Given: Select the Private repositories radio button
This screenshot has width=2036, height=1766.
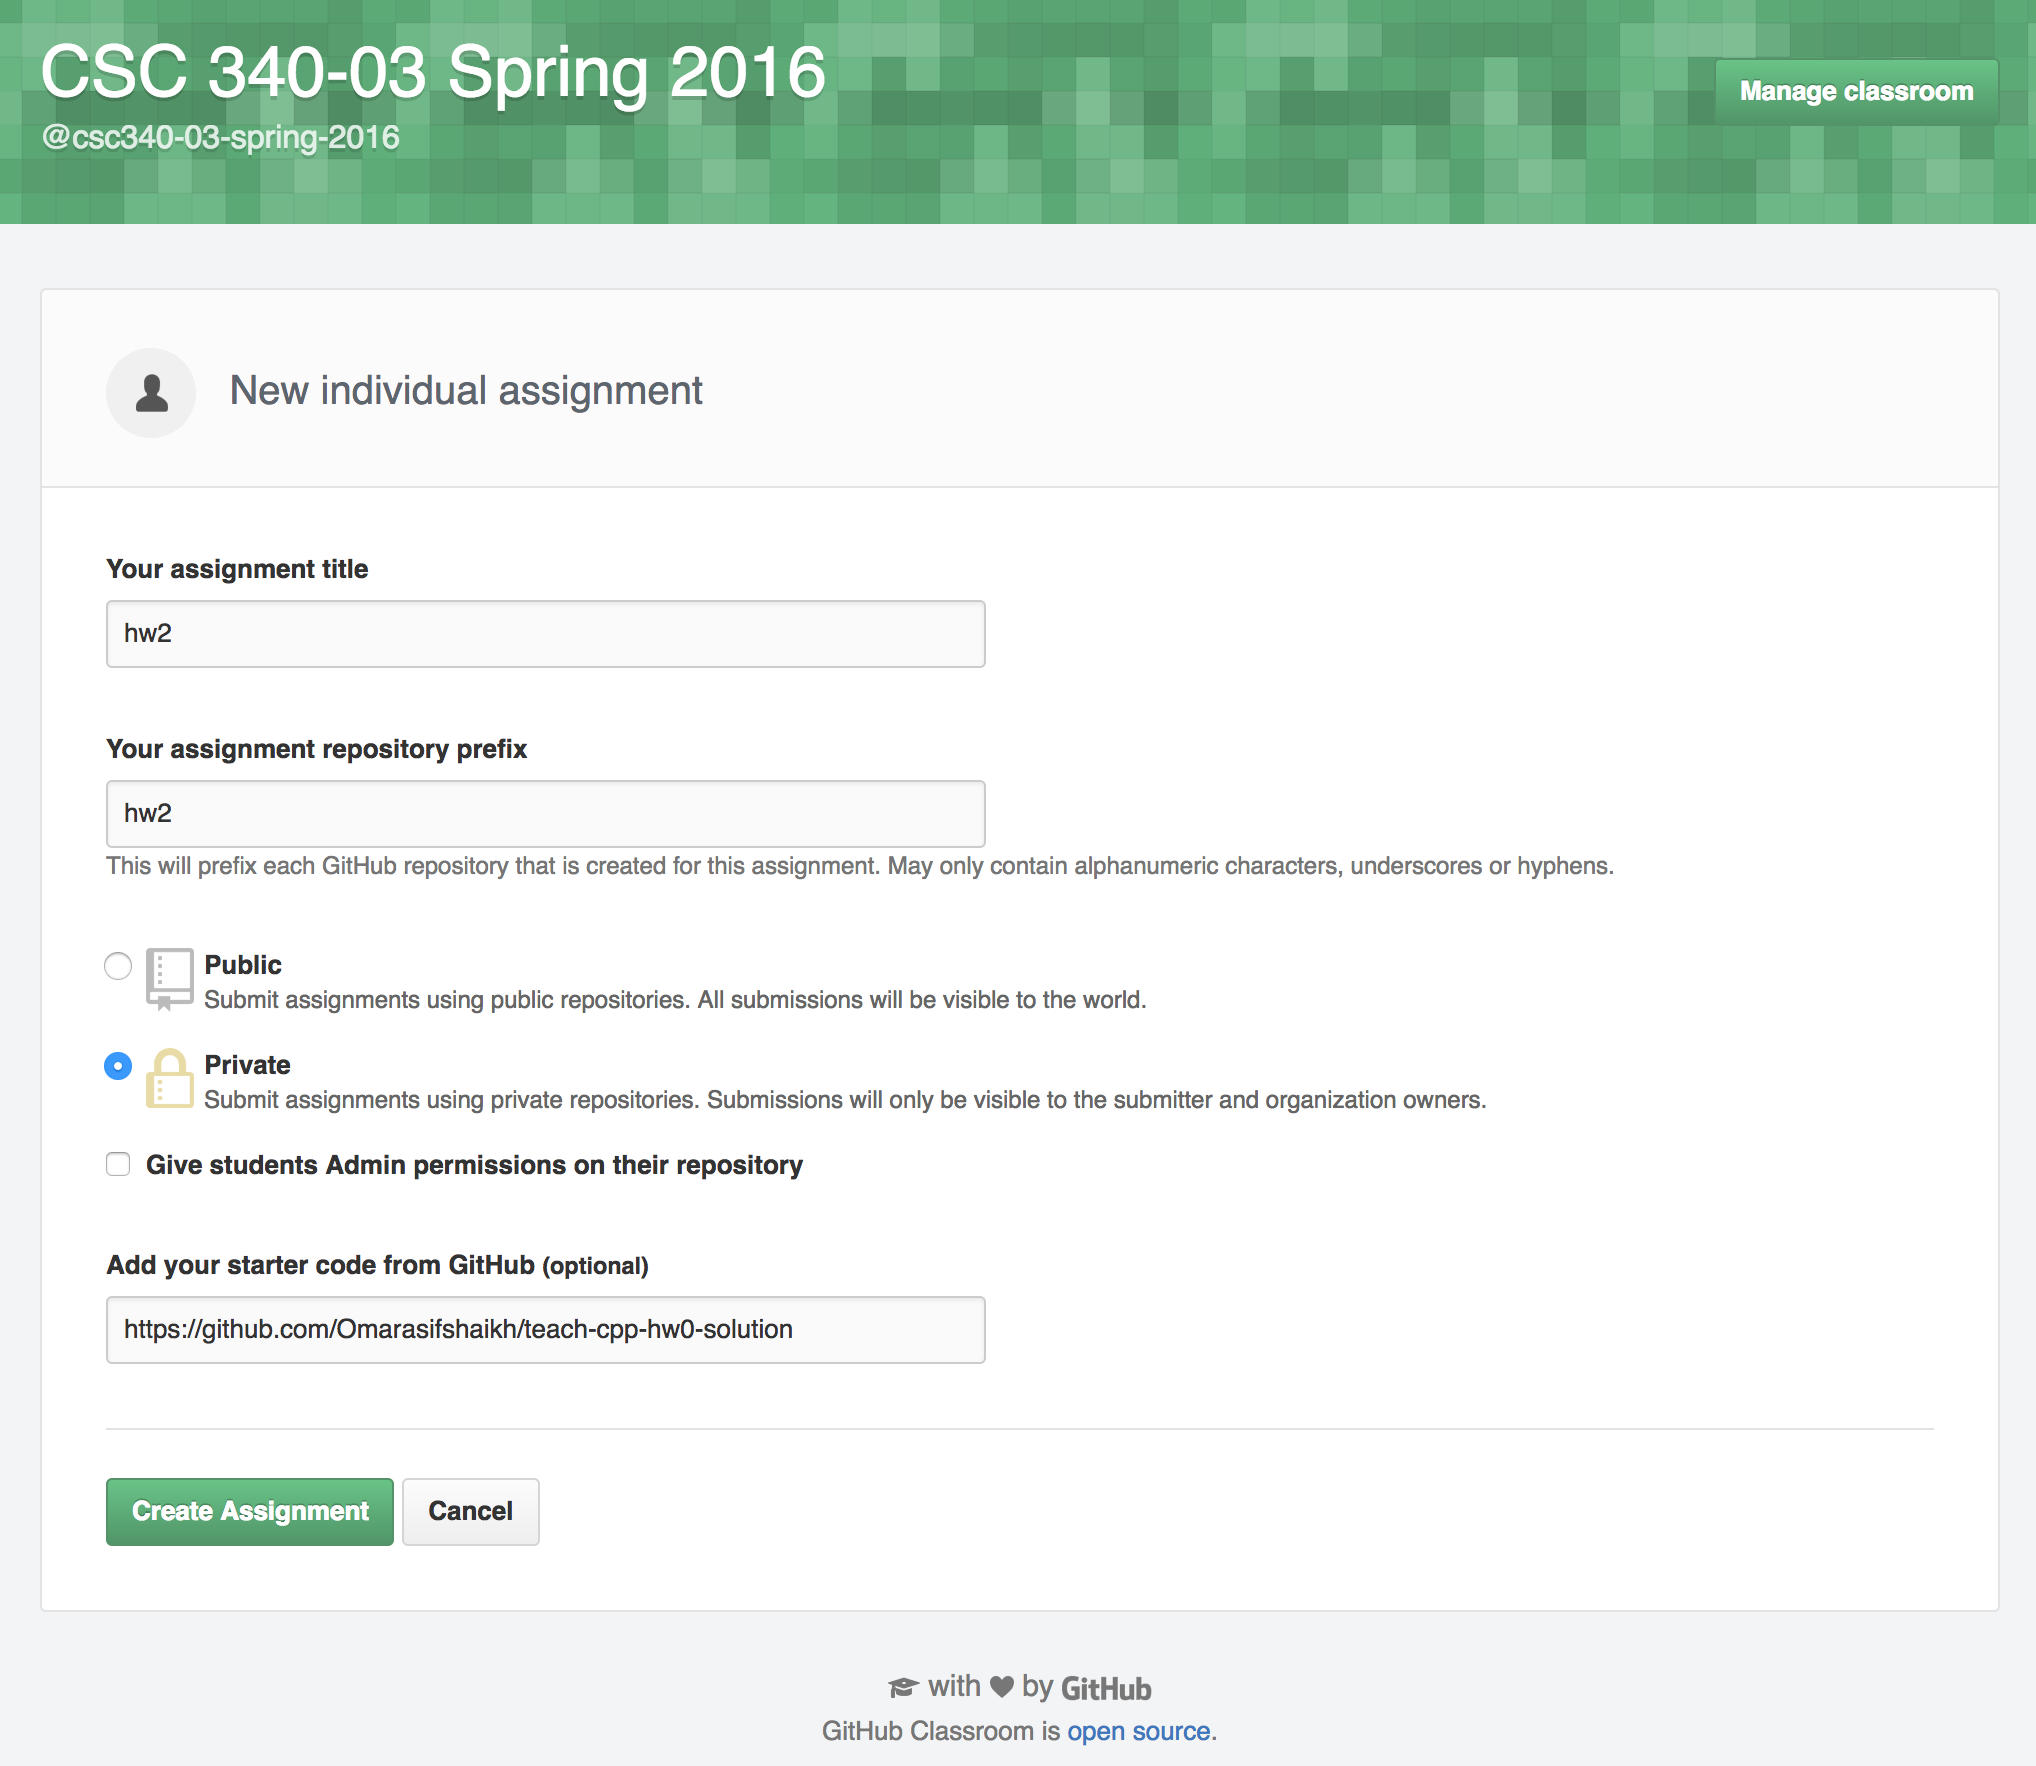Looking at the screenshot, I should pyautogui.click(x=118, y=1066).
